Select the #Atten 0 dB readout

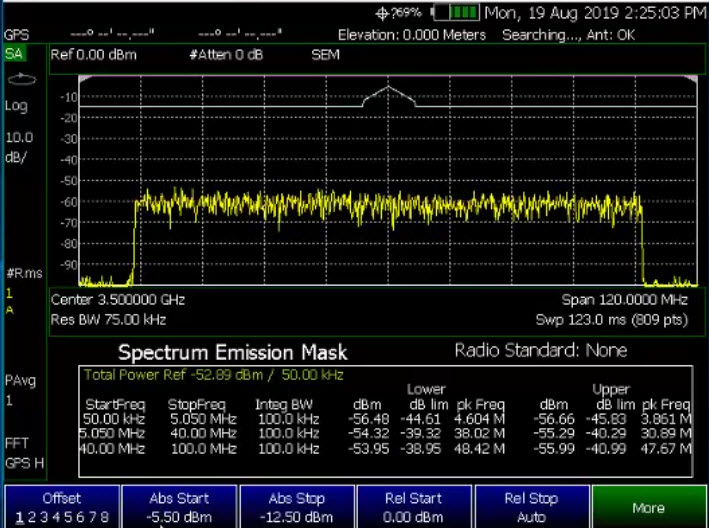click(x=226, y=55)
